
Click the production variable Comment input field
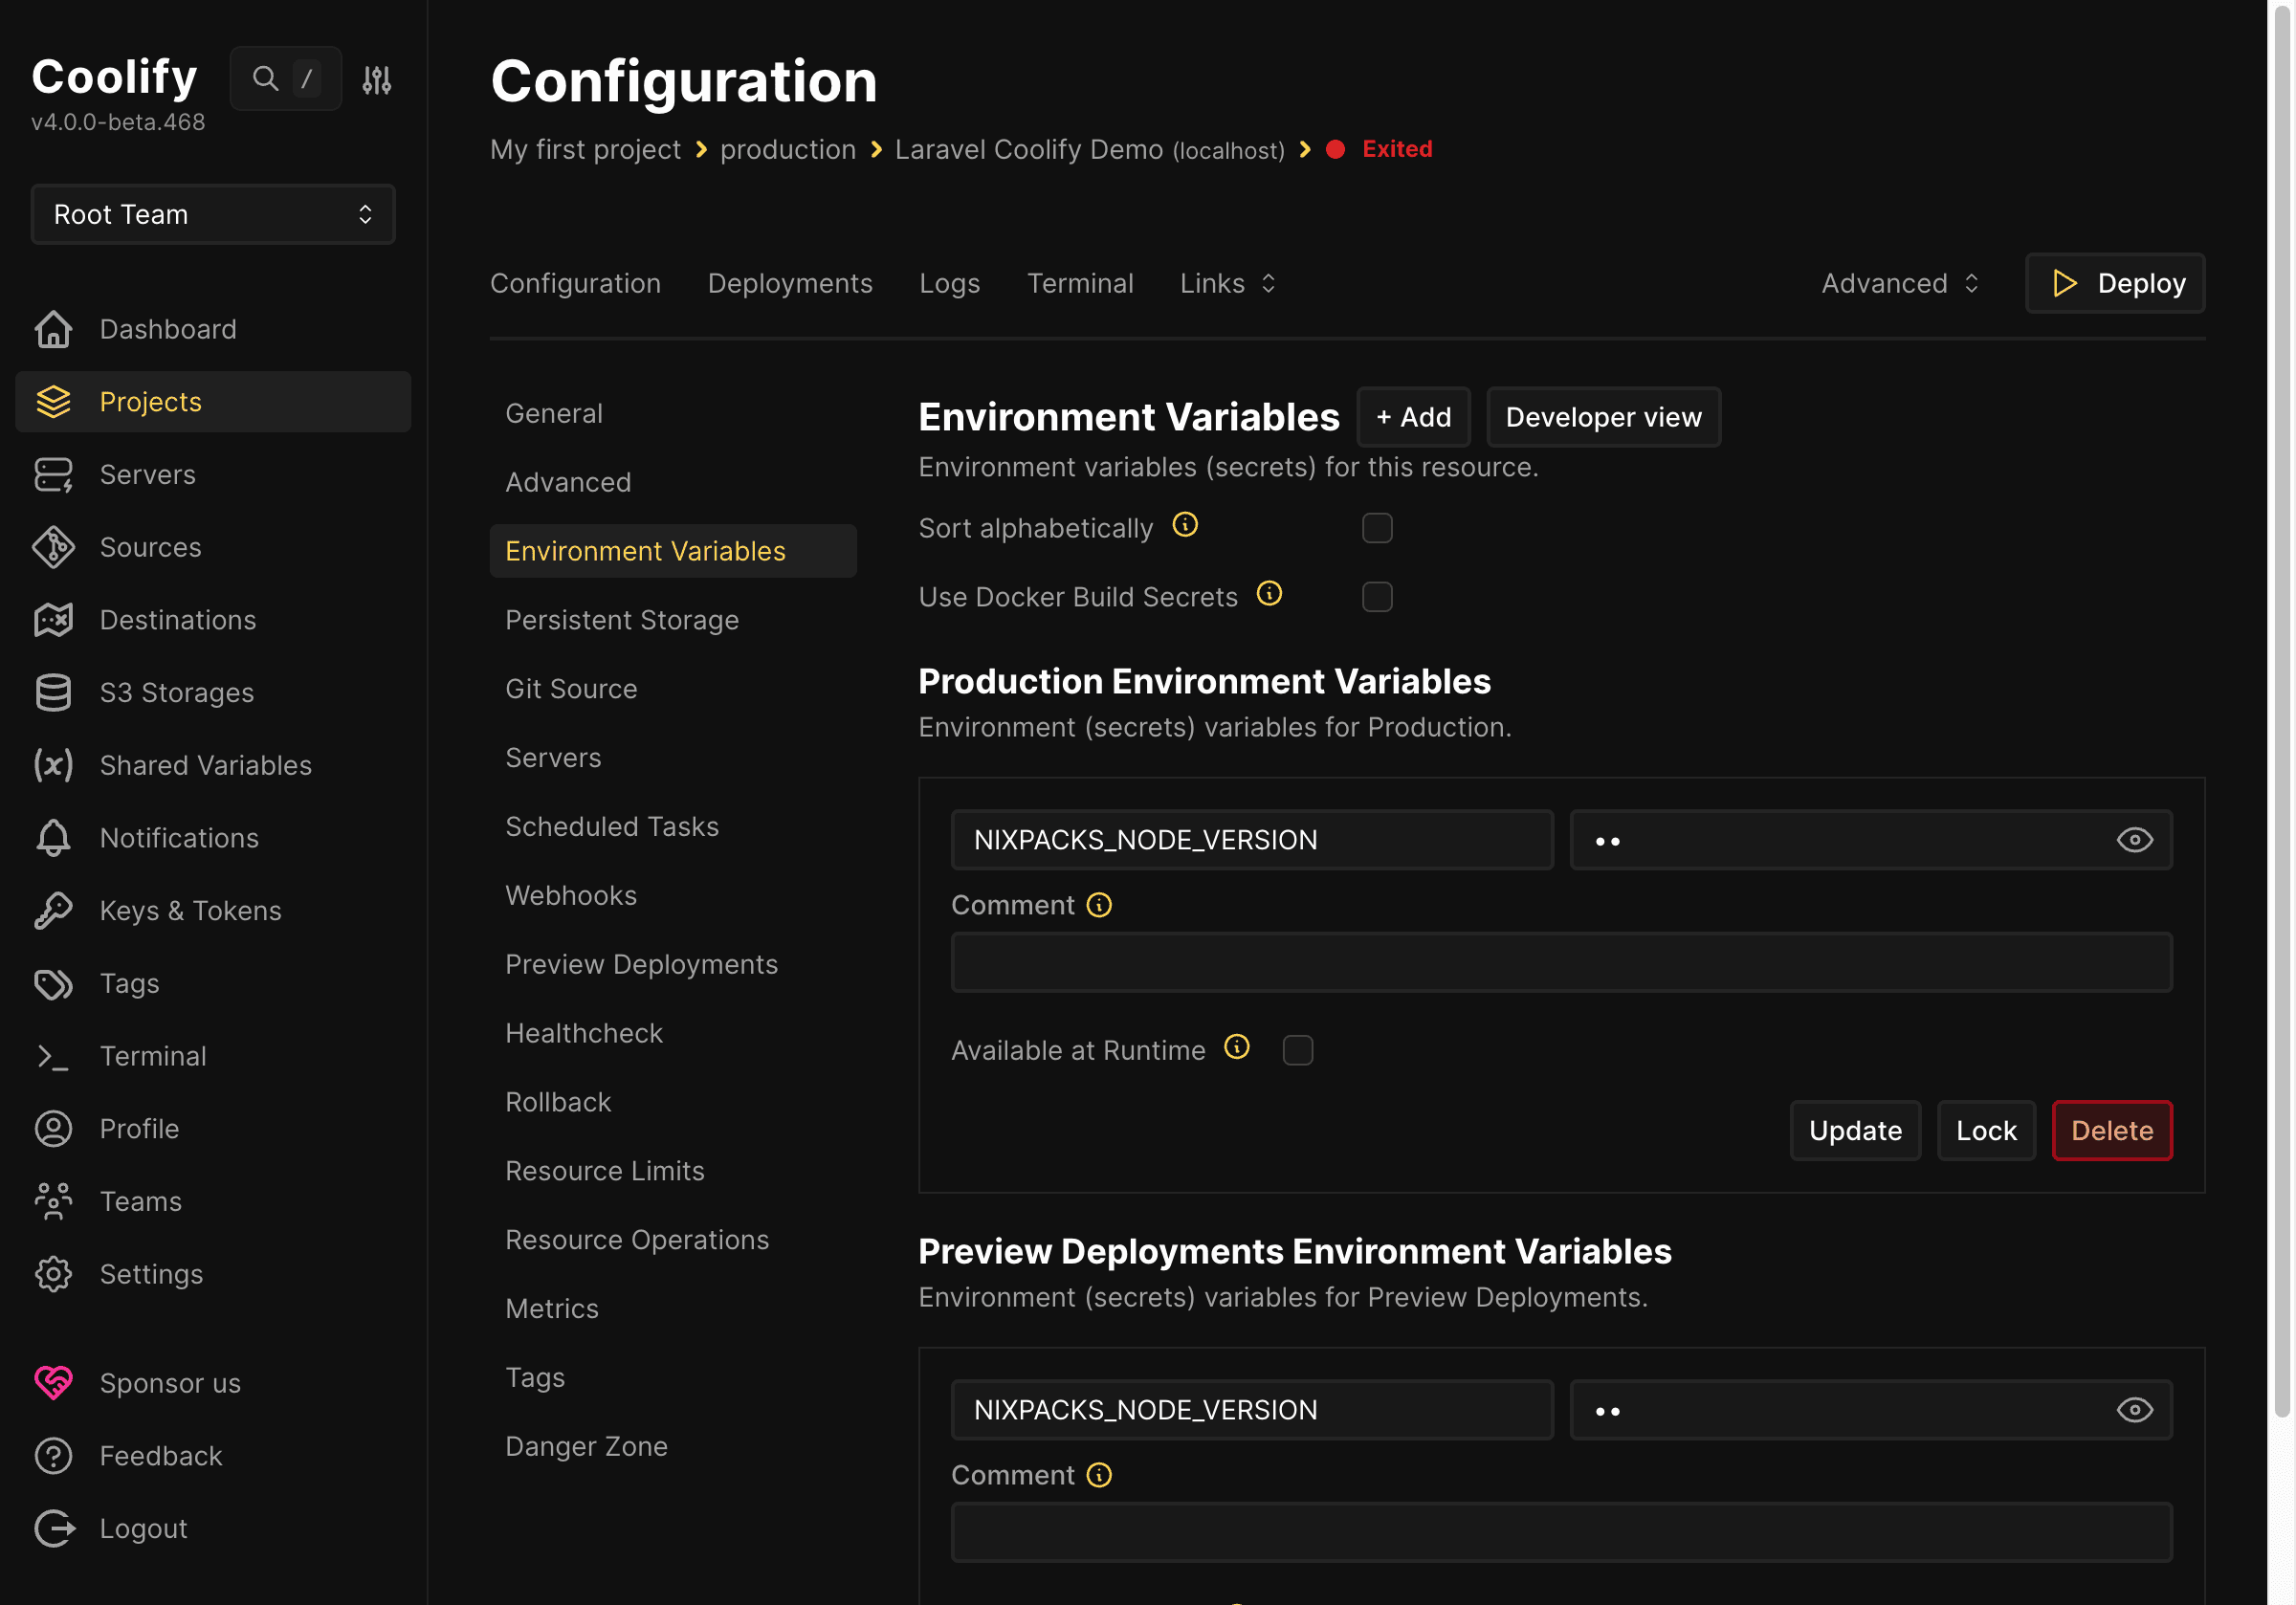coord(1560,962)
